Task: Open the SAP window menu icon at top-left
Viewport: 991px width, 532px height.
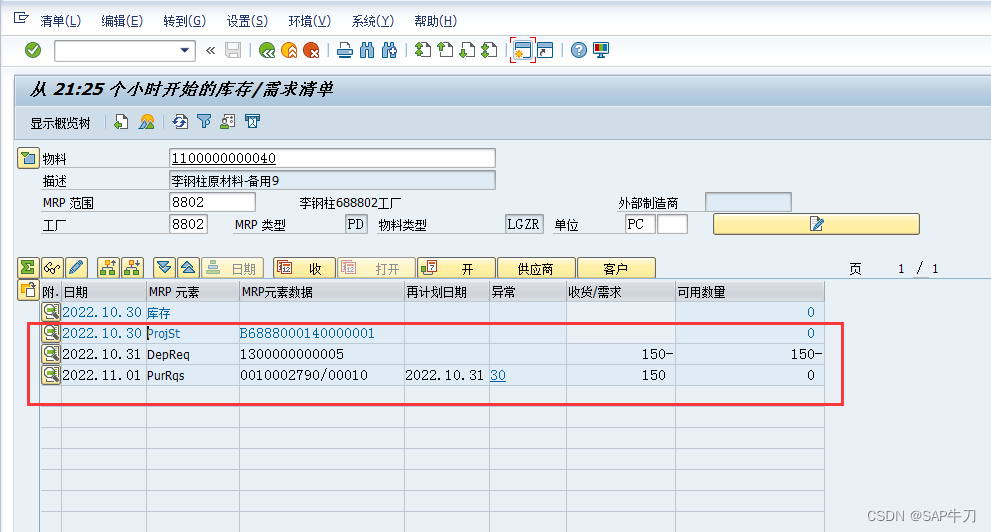Action: (x=21, y=18)
